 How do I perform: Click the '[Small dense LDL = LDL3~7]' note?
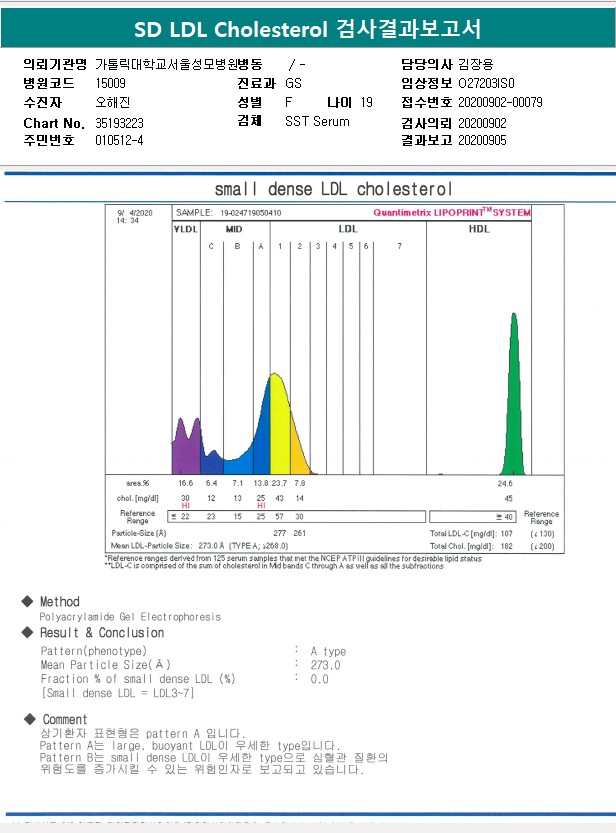point(117,693)
